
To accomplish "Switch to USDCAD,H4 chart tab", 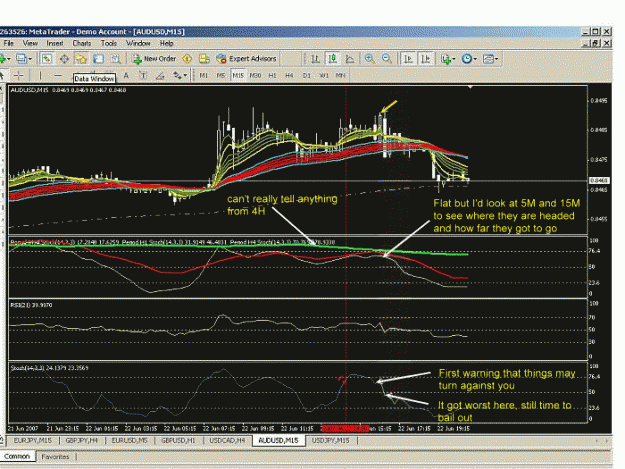I will tap(227, 440).
